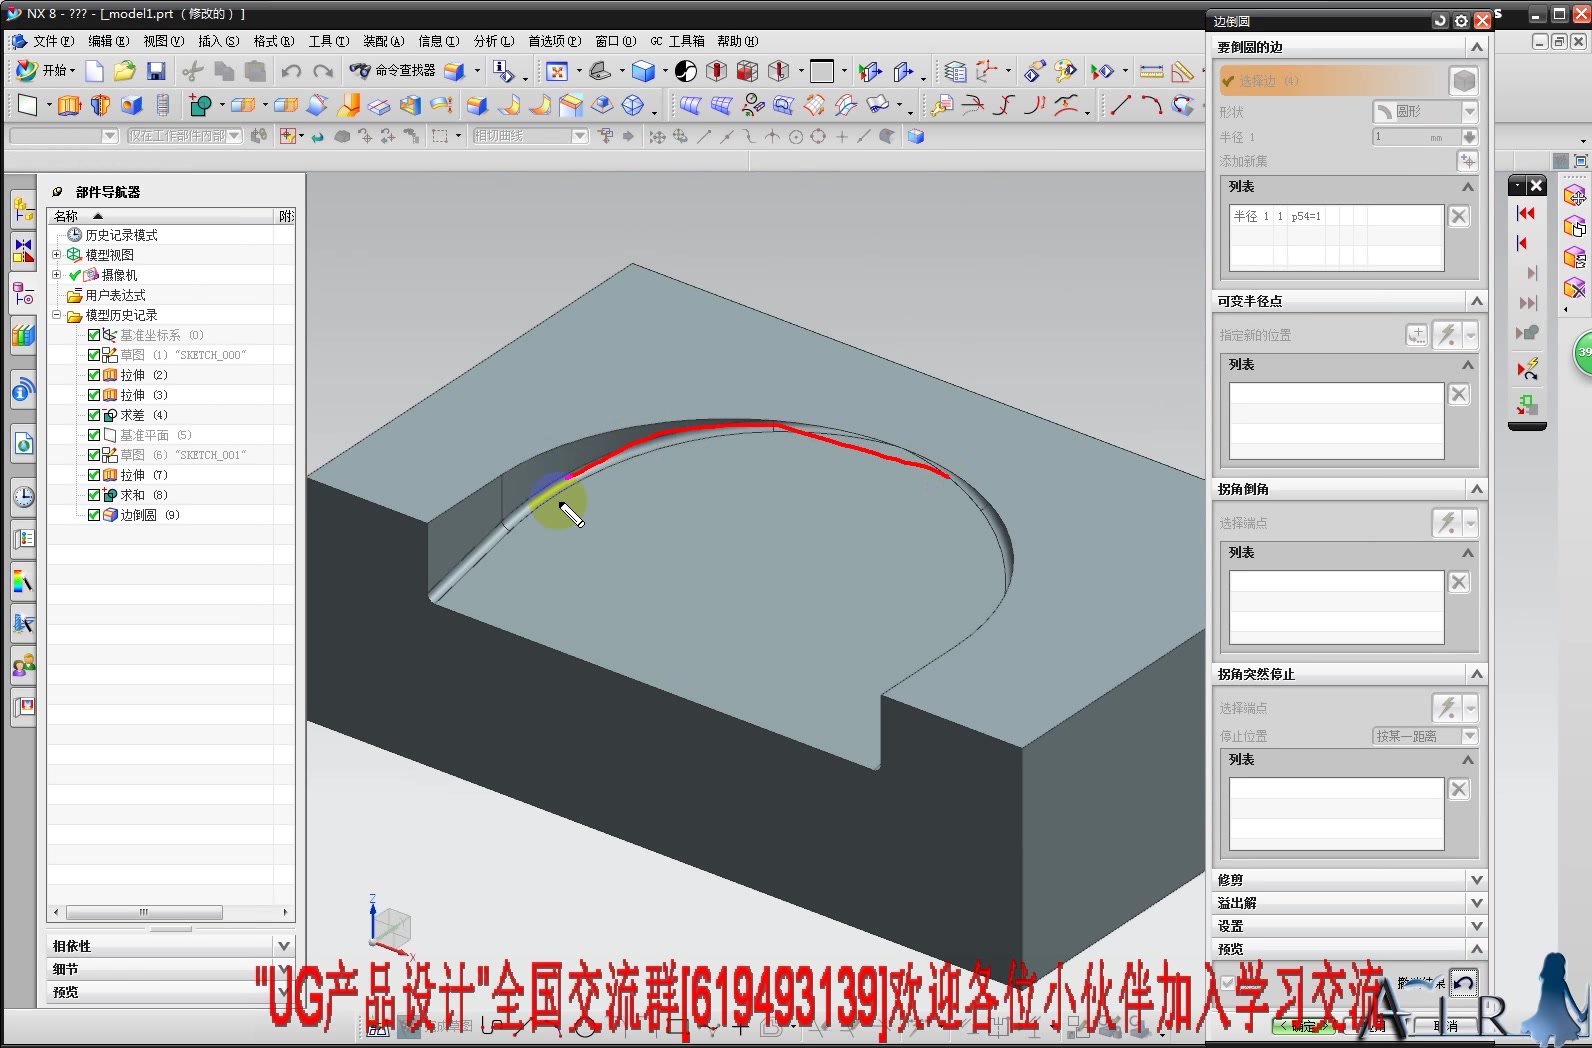
Task: Select the 半径 1 p54=1 list row
Action: (1336, 216)
